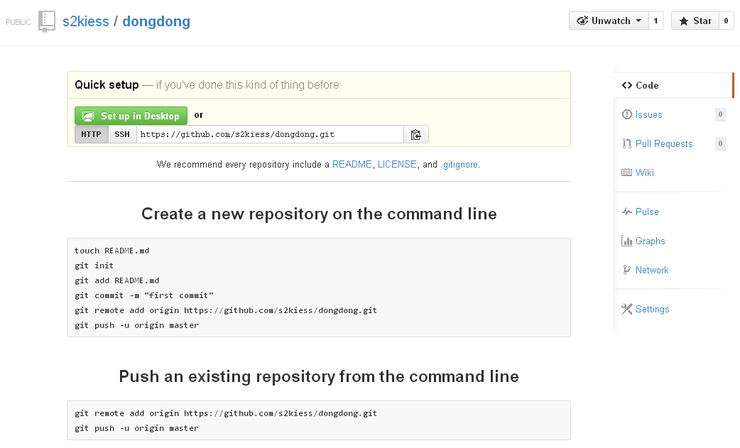Open the LICENSE recommendation link
This screenshot has height=448, width=740.
(x=397, y=164)
